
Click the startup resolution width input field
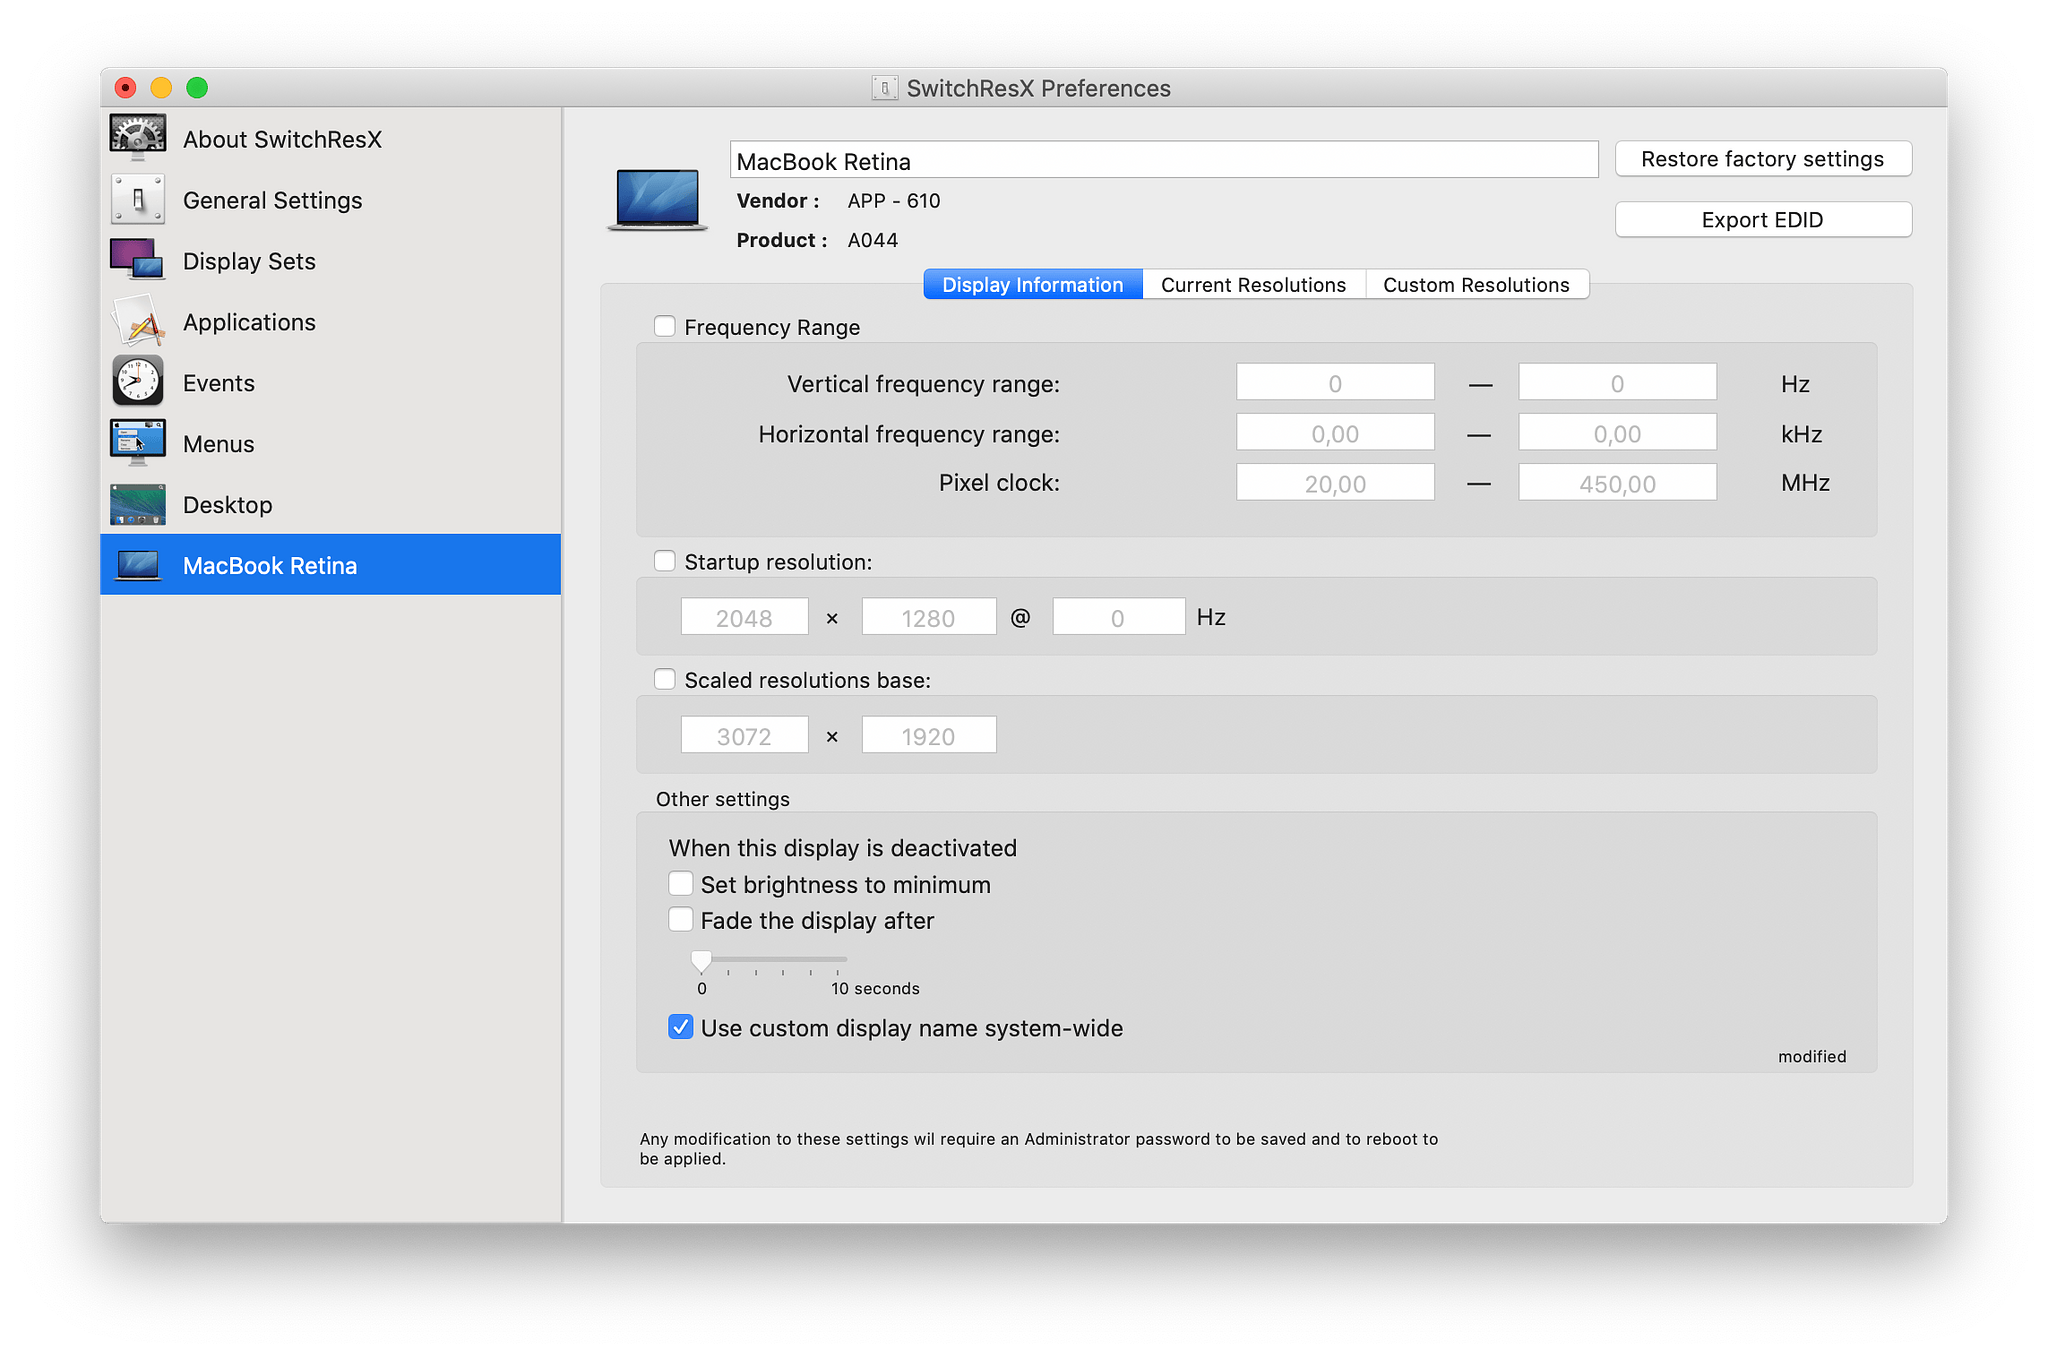[x=746, y=616]
